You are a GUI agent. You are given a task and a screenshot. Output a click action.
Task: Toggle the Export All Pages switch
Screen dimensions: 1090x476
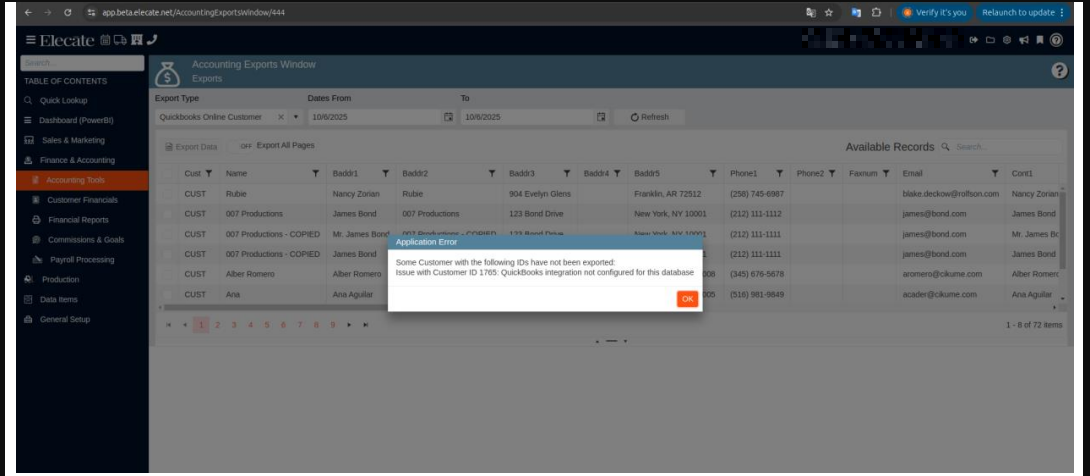pos(246,146)
